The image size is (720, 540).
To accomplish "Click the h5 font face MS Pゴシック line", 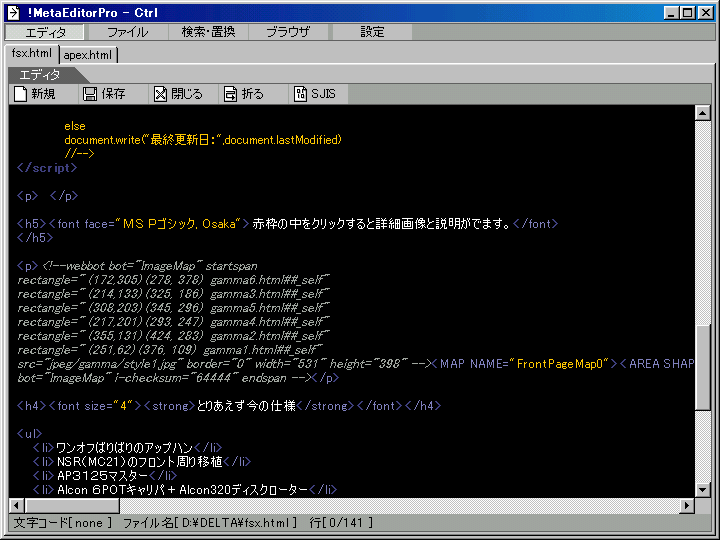I will coord(287,224).
